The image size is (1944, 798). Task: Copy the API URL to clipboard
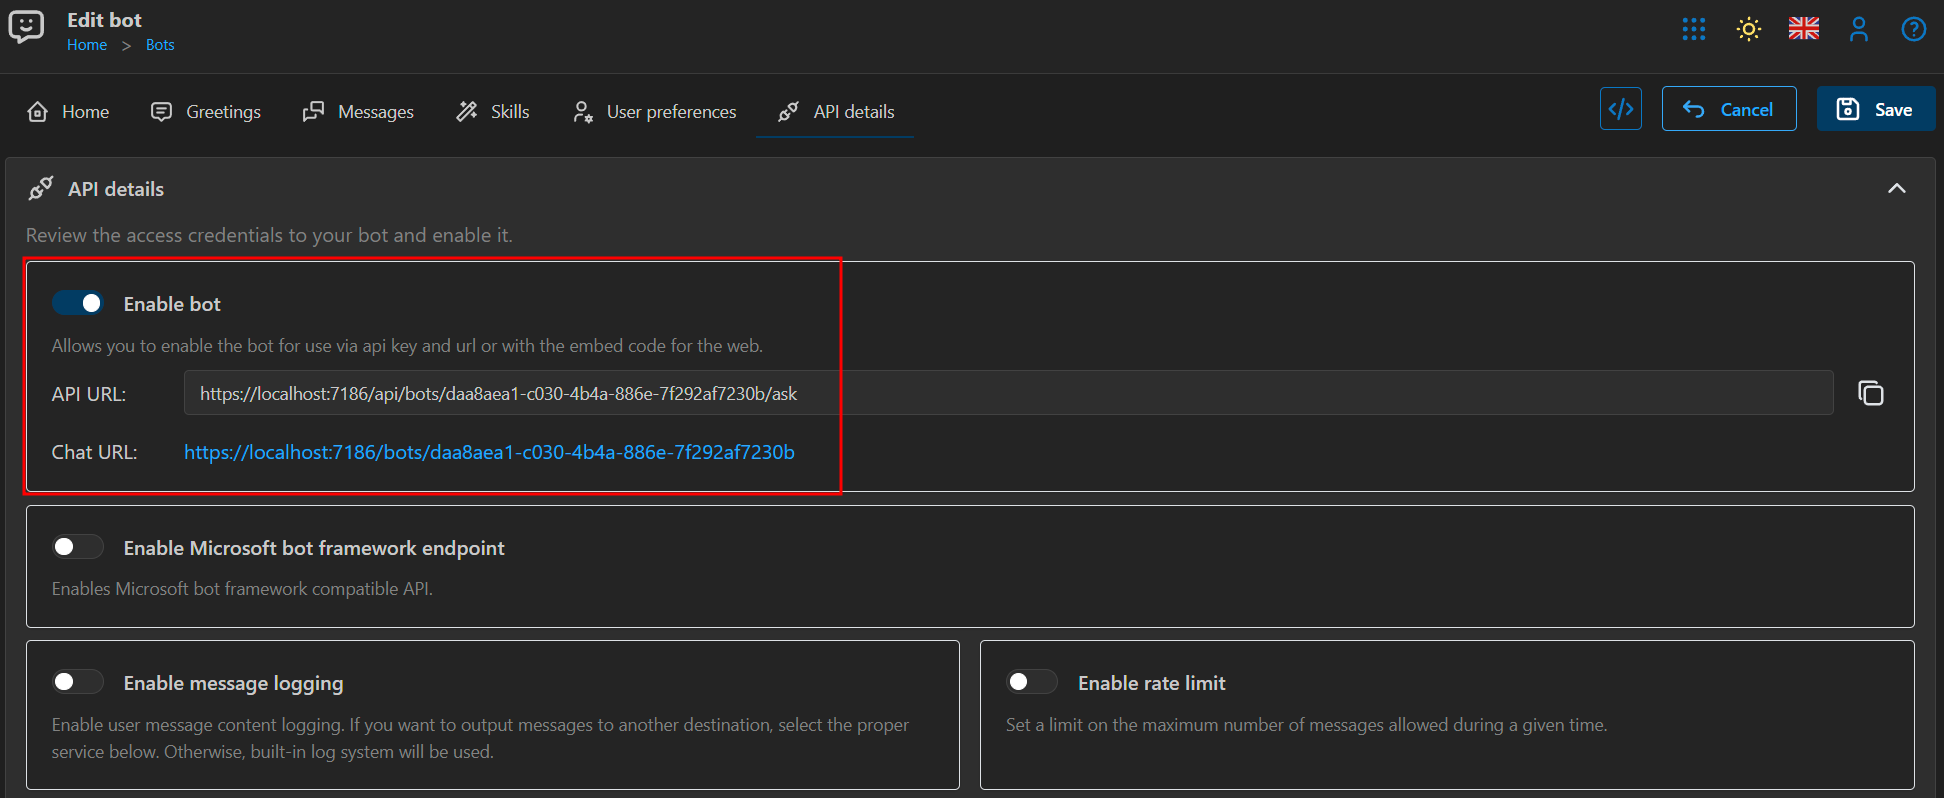pyautogui.click(x=1871, y=393)
